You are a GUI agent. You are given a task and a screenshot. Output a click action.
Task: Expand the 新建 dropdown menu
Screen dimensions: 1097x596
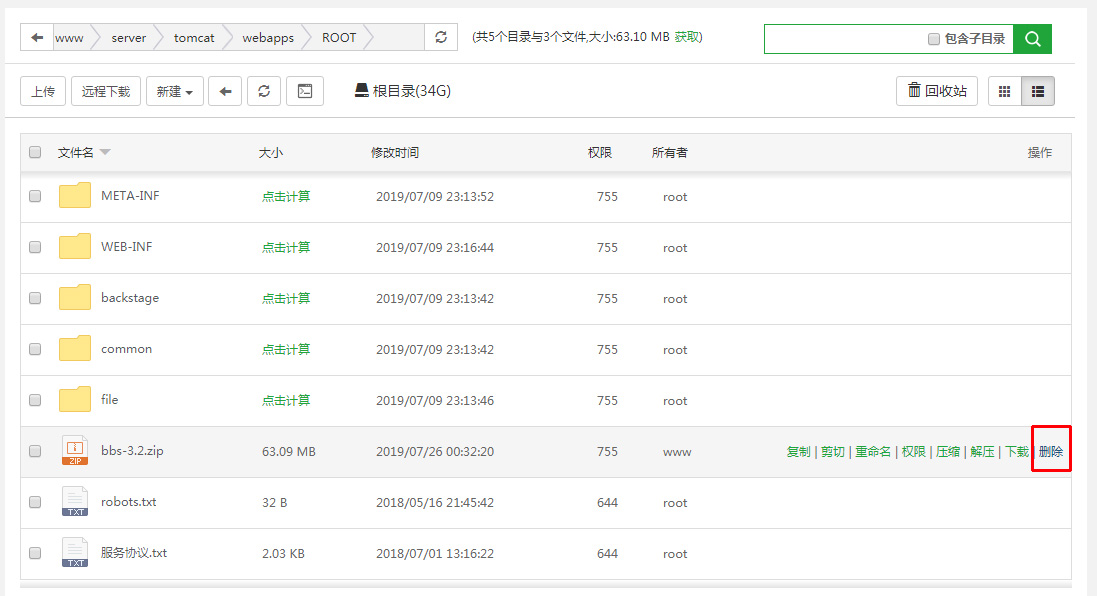click(175, 91)
